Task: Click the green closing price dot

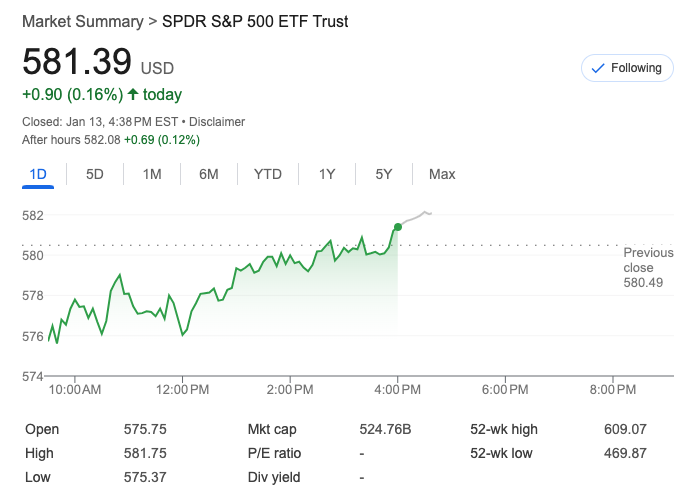Action: coord(398,227)
